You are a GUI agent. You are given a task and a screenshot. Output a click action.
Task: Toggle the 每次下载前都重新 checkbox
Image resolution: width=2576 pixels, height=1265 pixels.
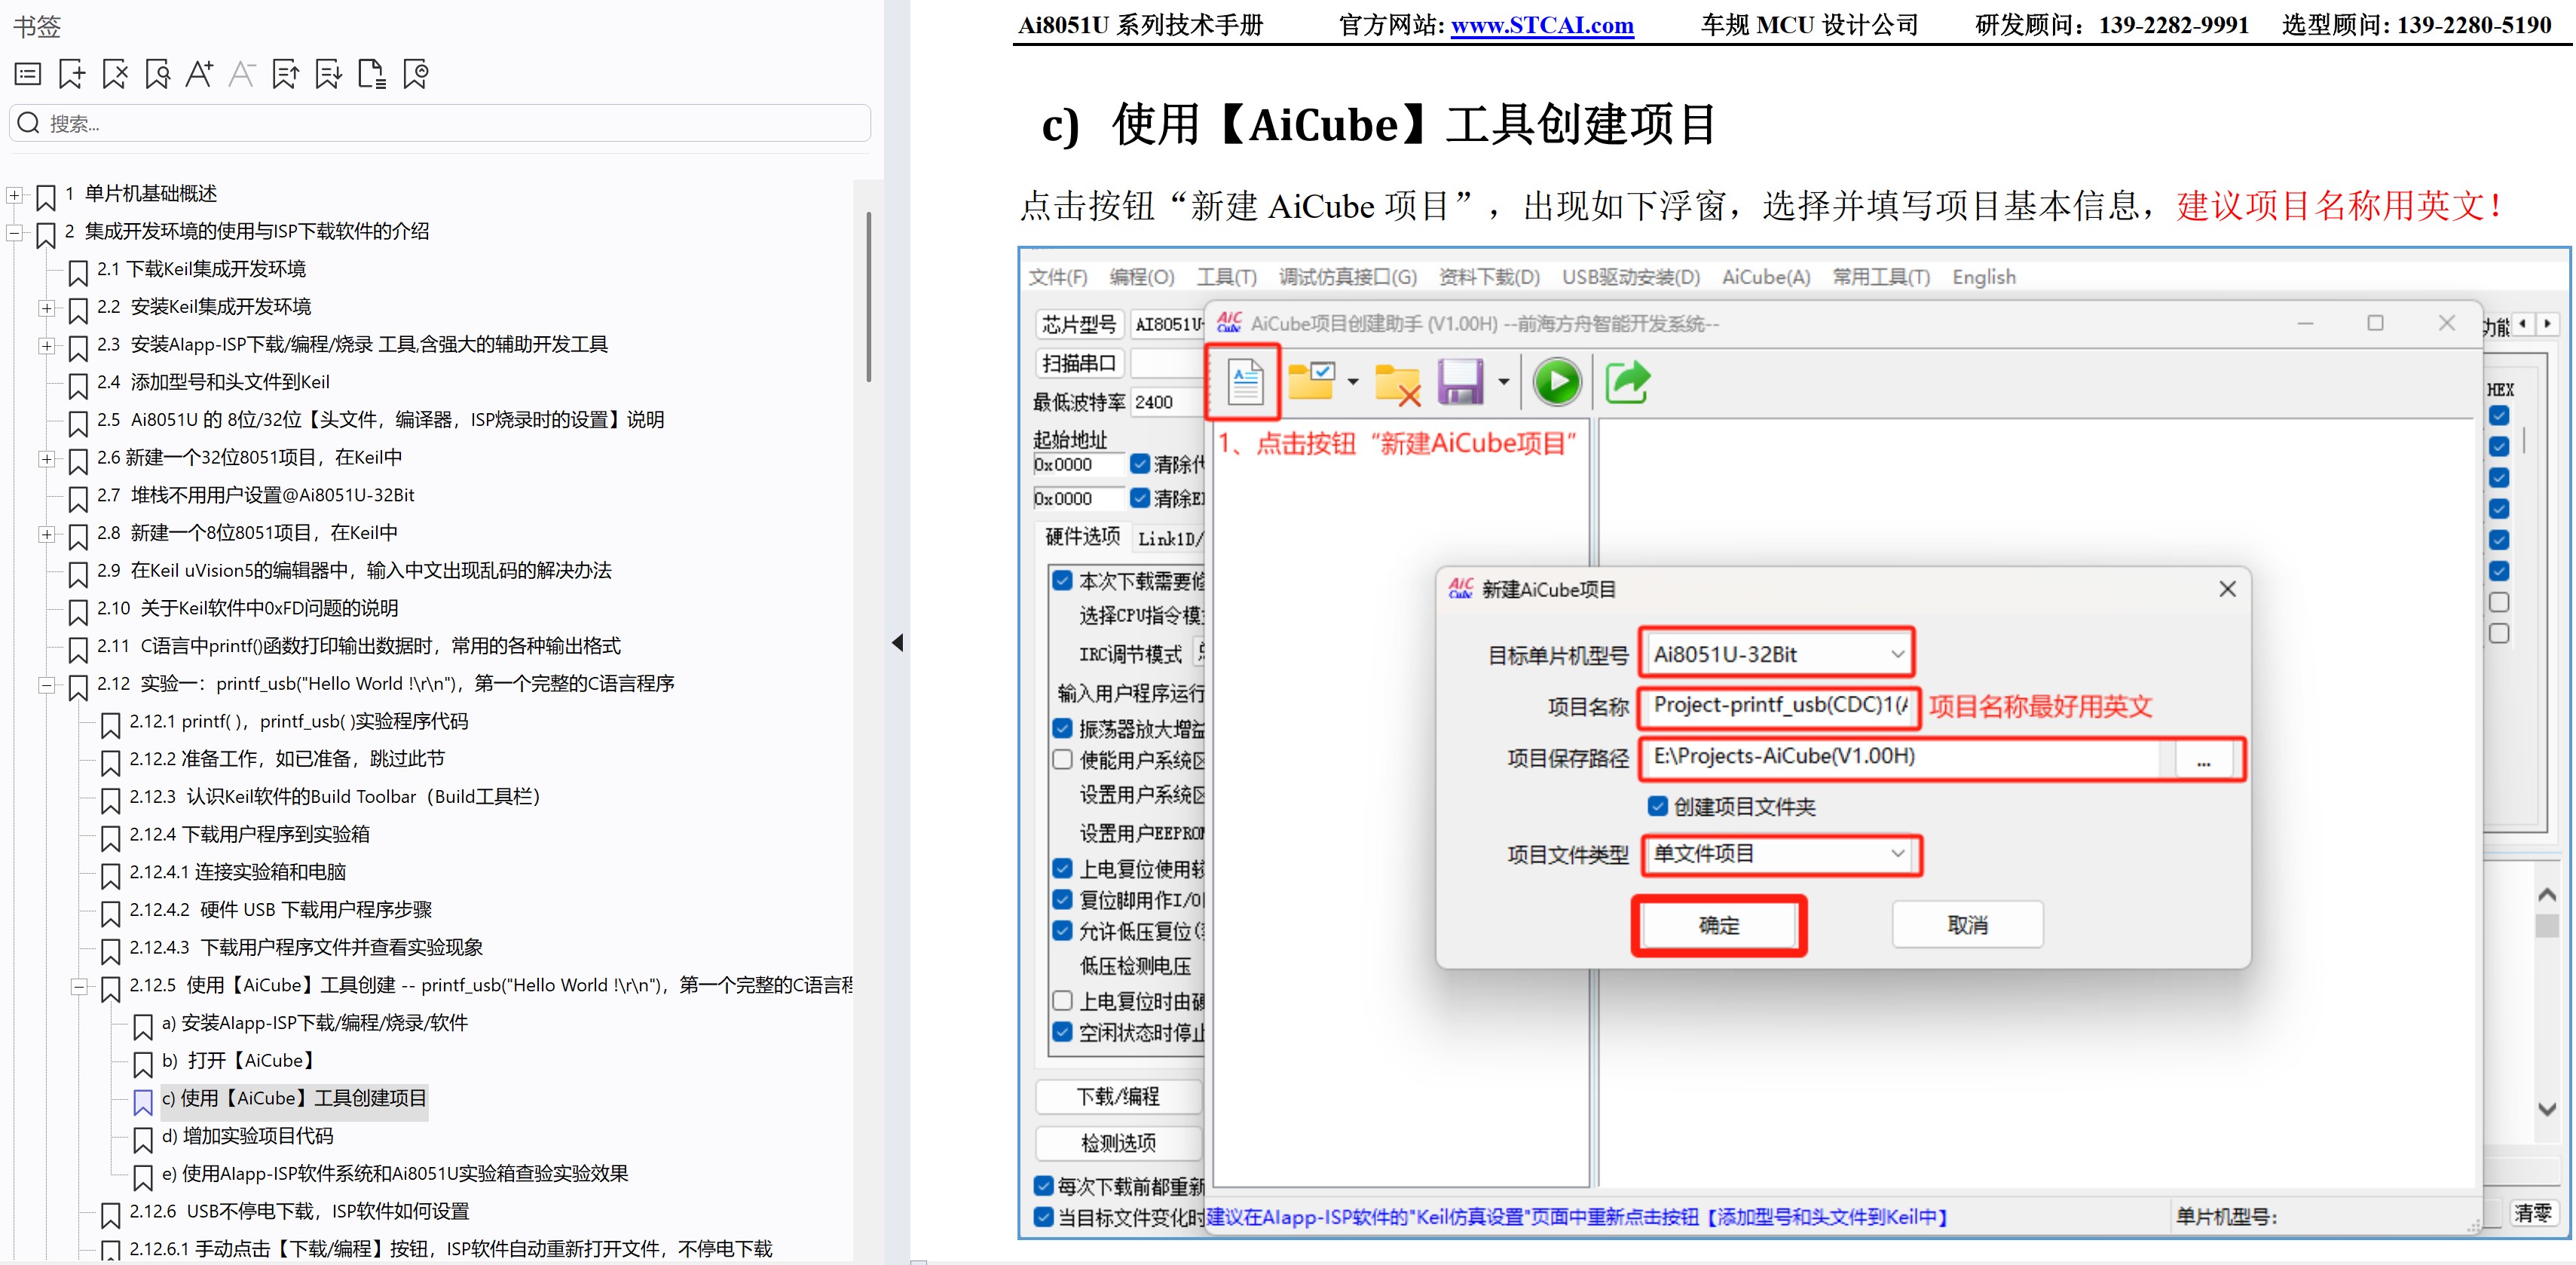pos(1043,1186)
